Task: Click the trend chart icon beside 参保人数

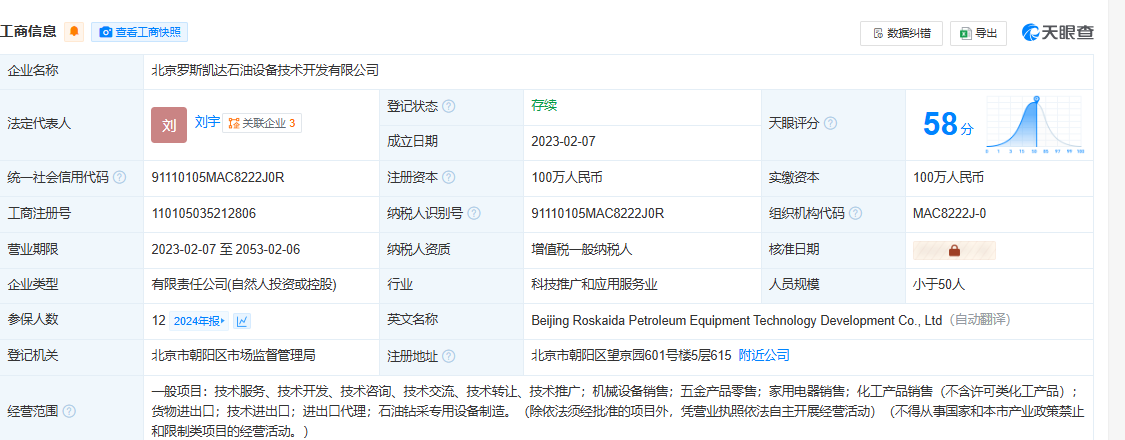Action: [243, 321]
